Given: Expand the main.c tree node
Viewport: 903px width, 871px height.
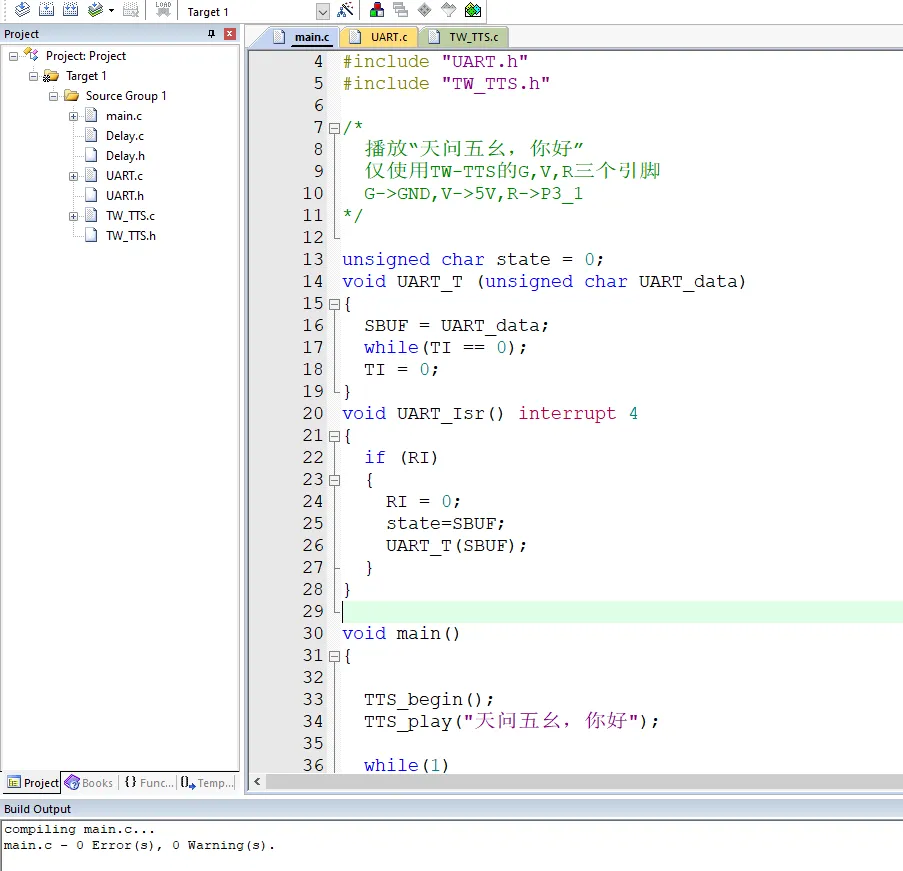Looking at the screenshot, I should [x=74, y=116].
